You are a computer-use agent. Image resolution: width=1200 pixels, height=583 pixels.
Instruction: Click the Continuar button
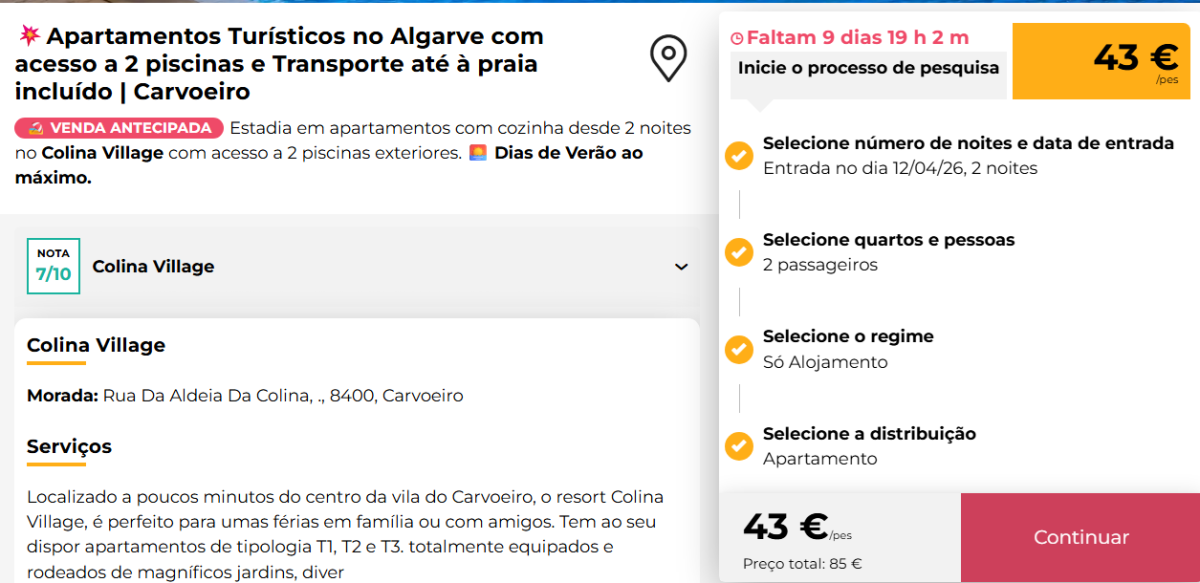[x=1080, y=538]
